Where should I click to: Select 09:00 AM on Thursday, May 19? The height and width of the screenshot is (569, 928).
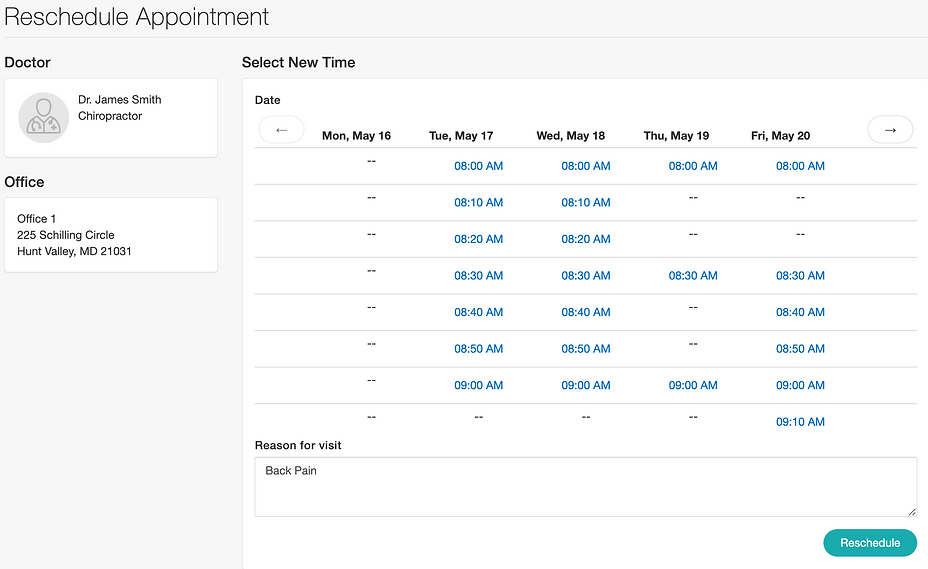[693, 386]
